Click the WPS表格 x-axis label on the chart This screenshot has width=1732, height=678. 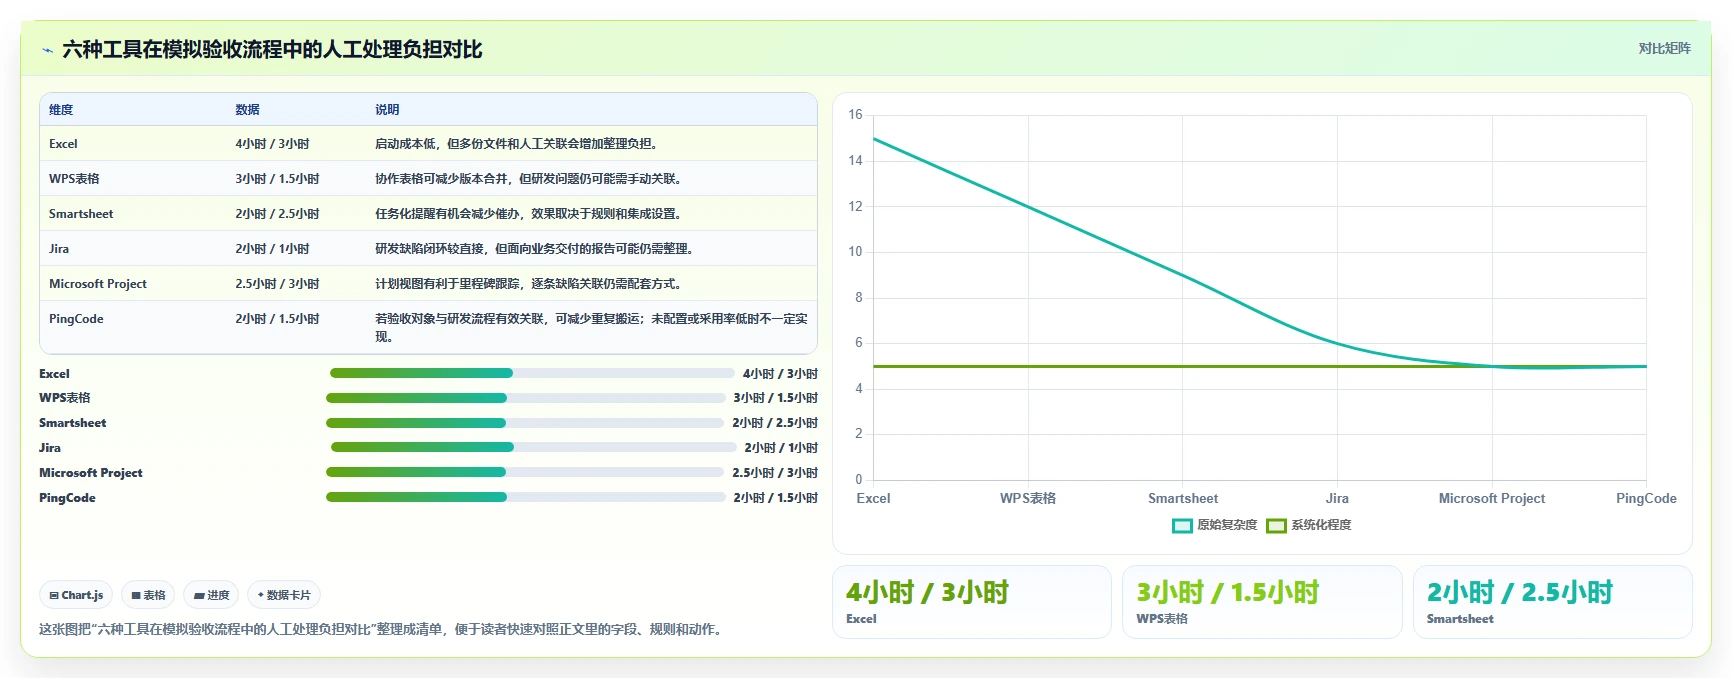[1028, 498]
